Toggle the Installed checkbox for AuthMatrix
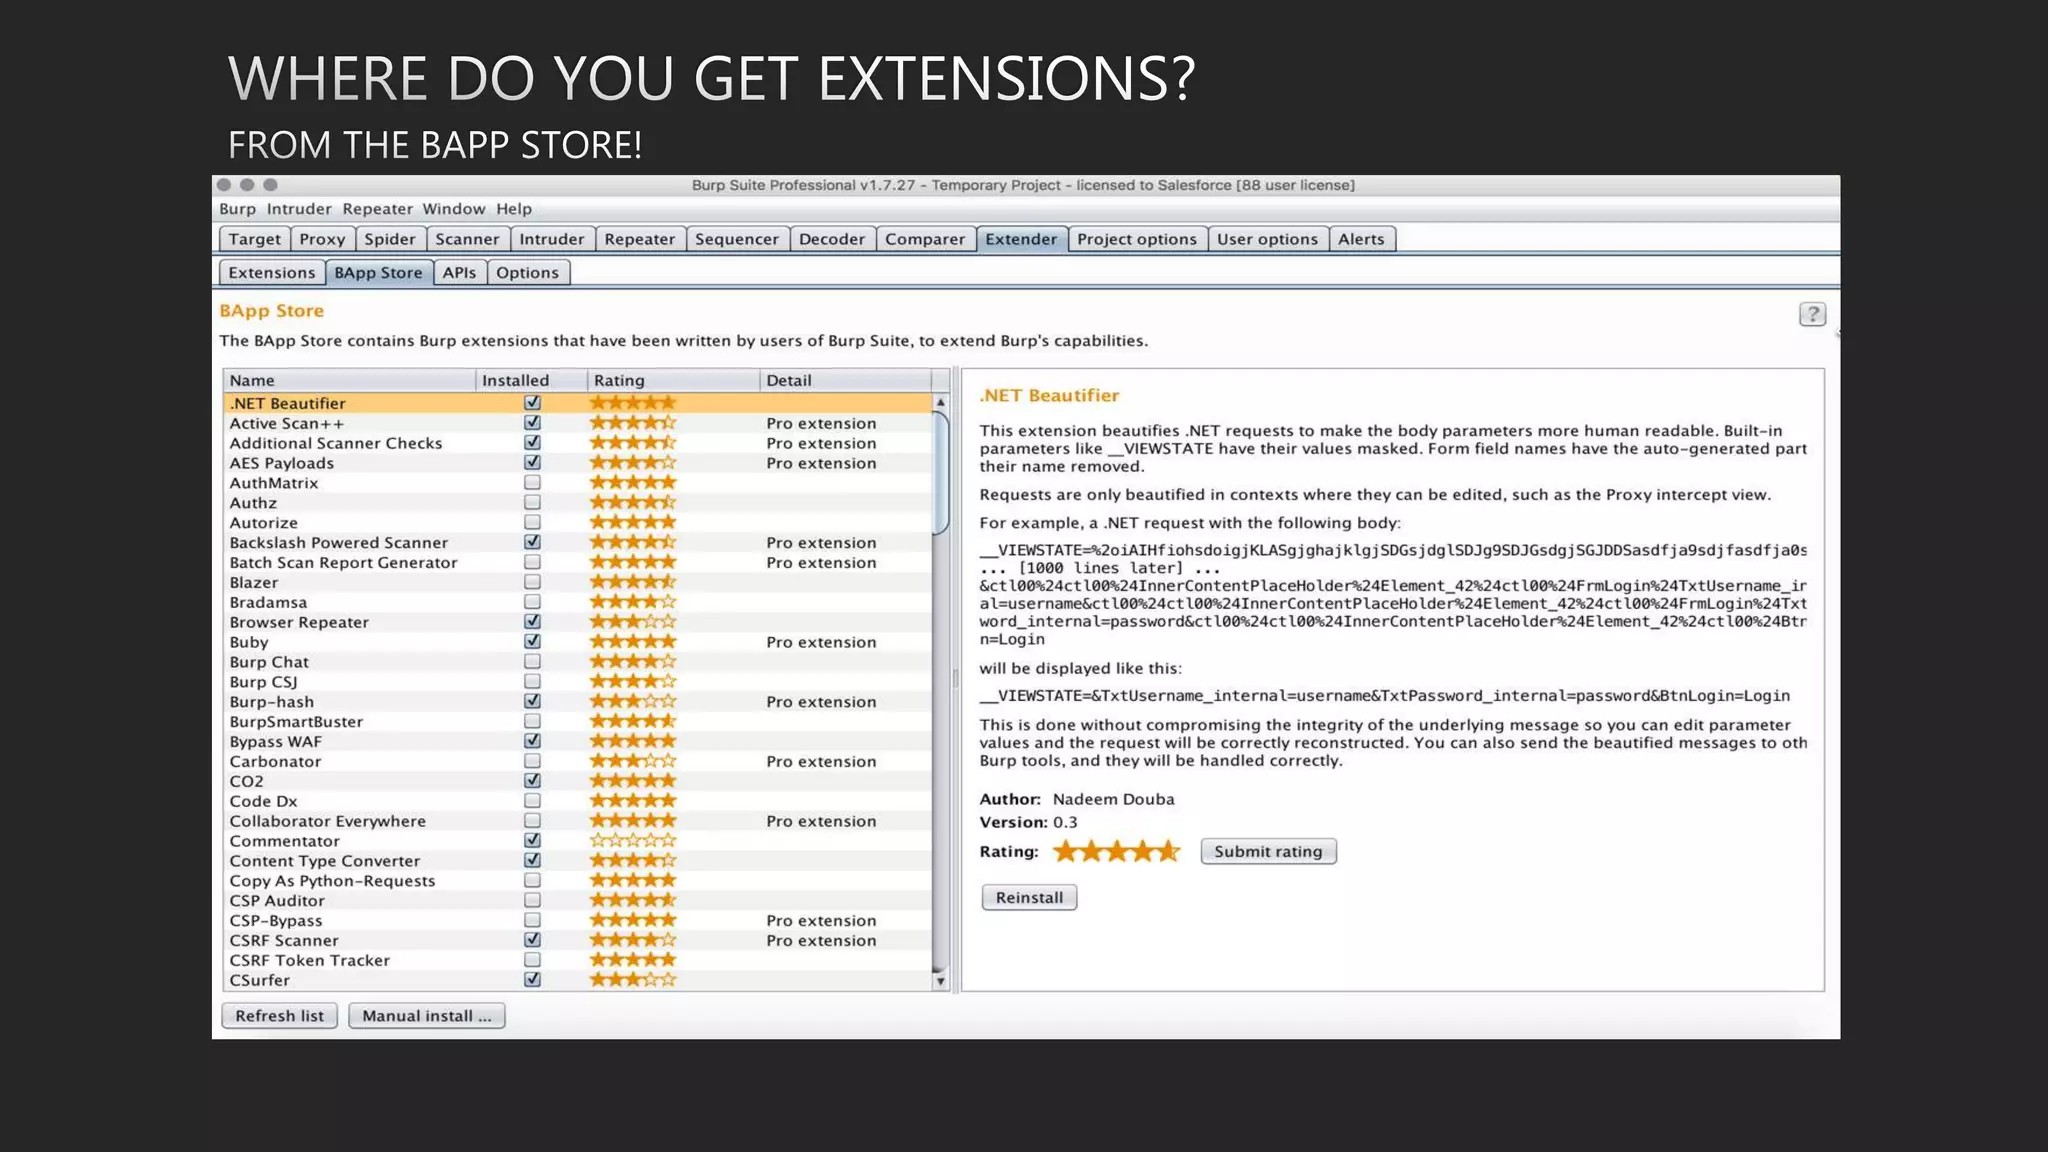The width and height of the screenshot is (2048, 1152). (x=532, y=483)
